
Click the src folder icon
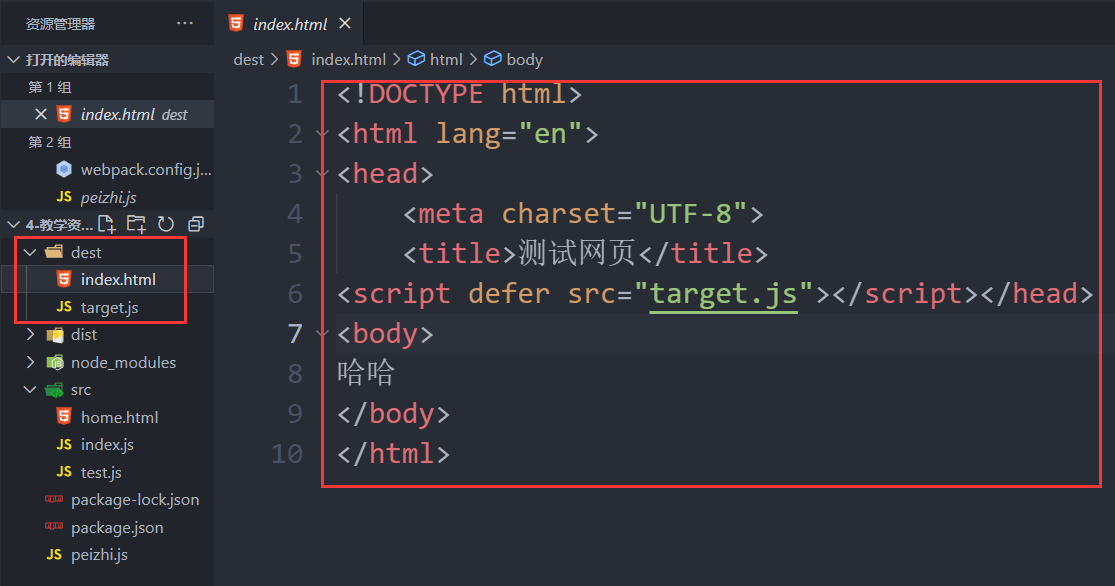[x=54, y=390]
